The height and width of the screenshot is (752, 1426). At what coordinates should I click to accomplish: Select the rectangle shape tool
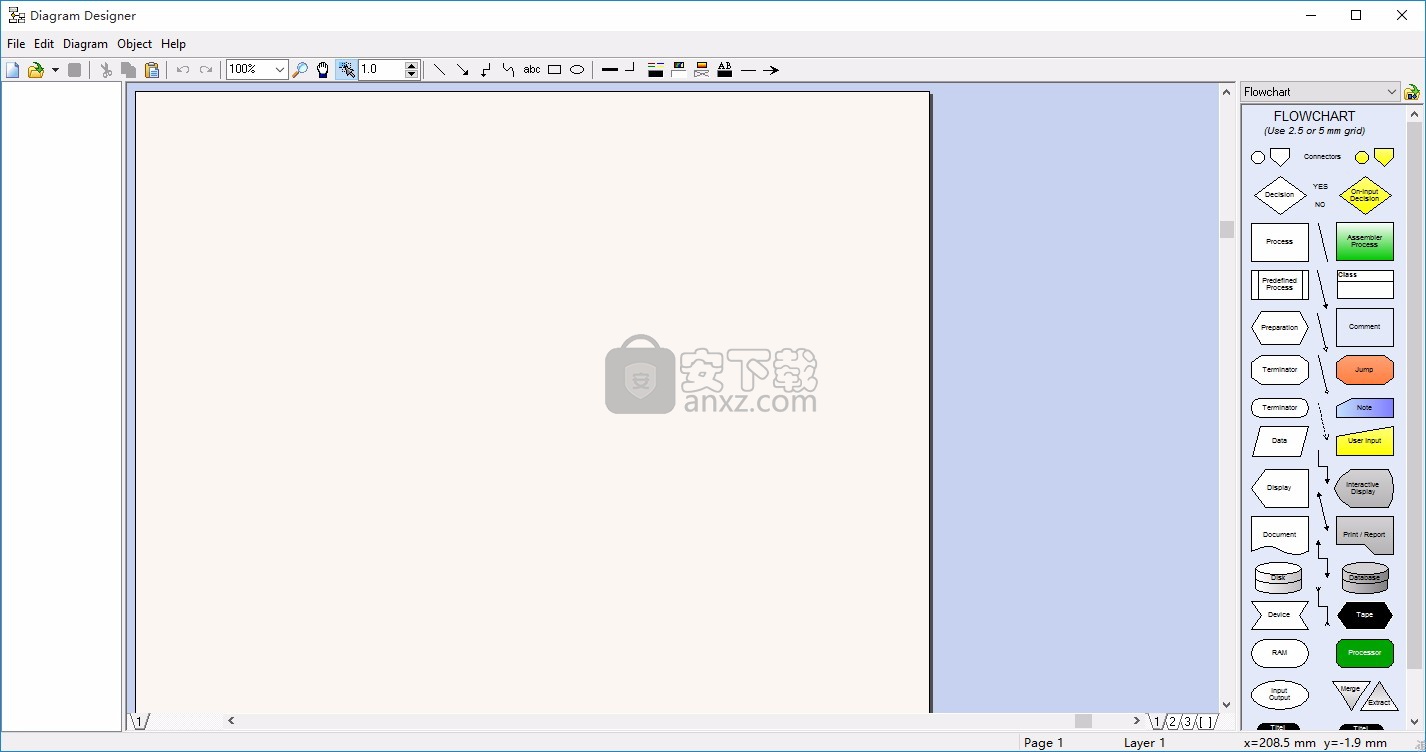[x=554, y=70]
